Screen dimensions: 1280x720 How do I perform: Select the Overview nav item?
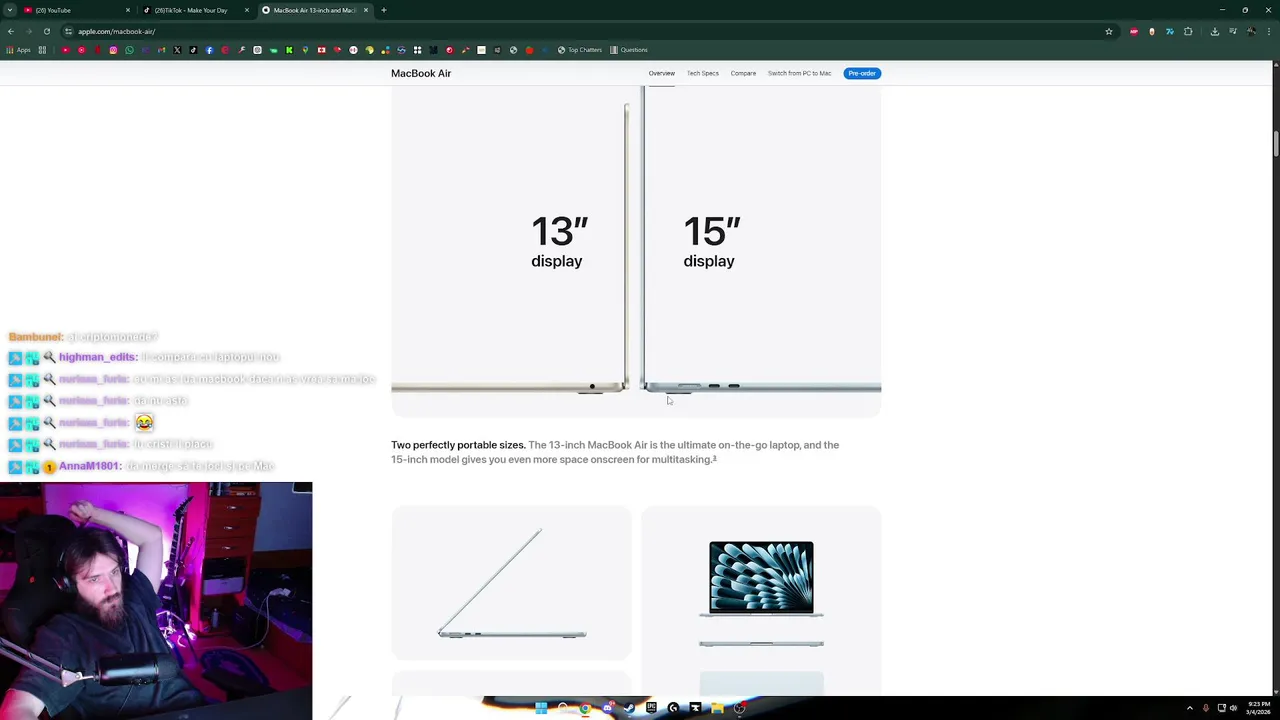661,73
